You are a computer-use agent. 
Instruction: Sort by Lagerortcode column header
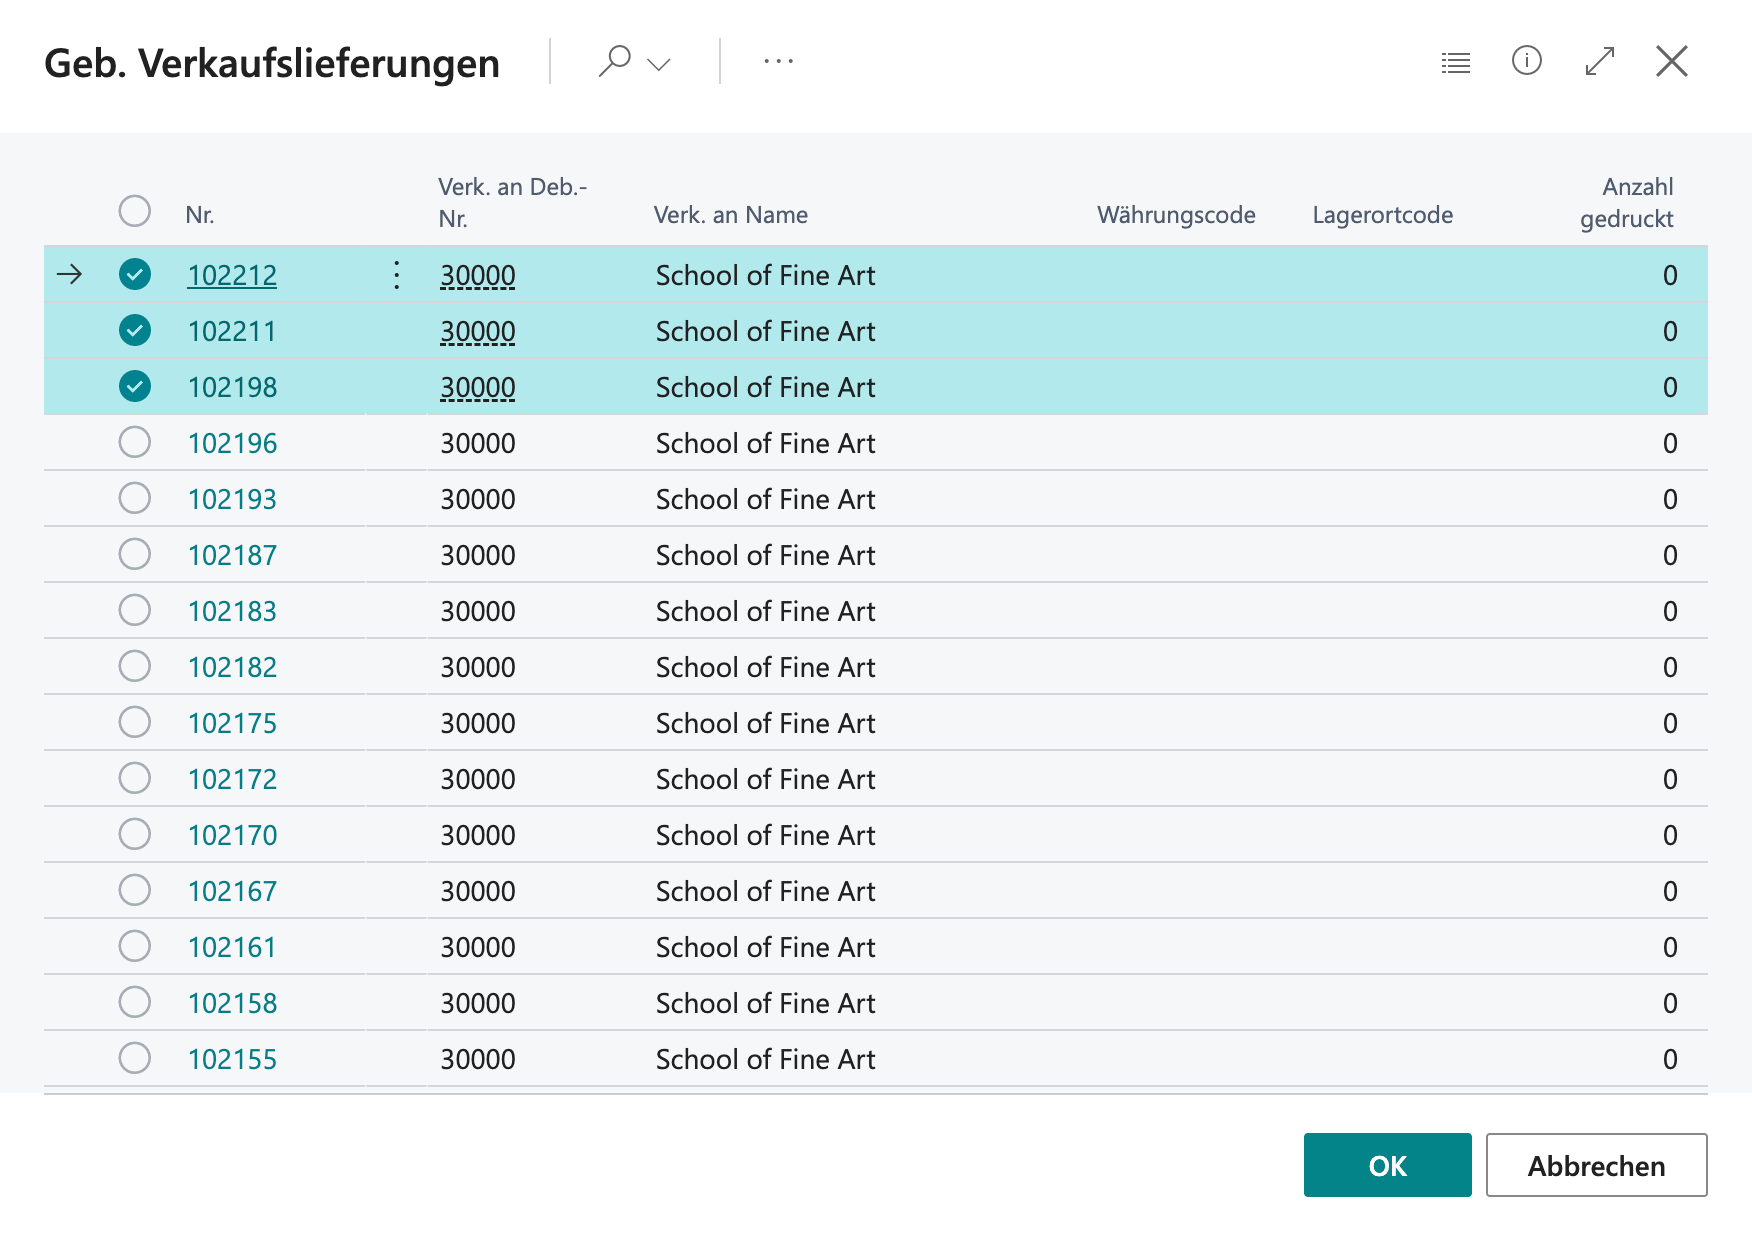tap(1383, 215)
